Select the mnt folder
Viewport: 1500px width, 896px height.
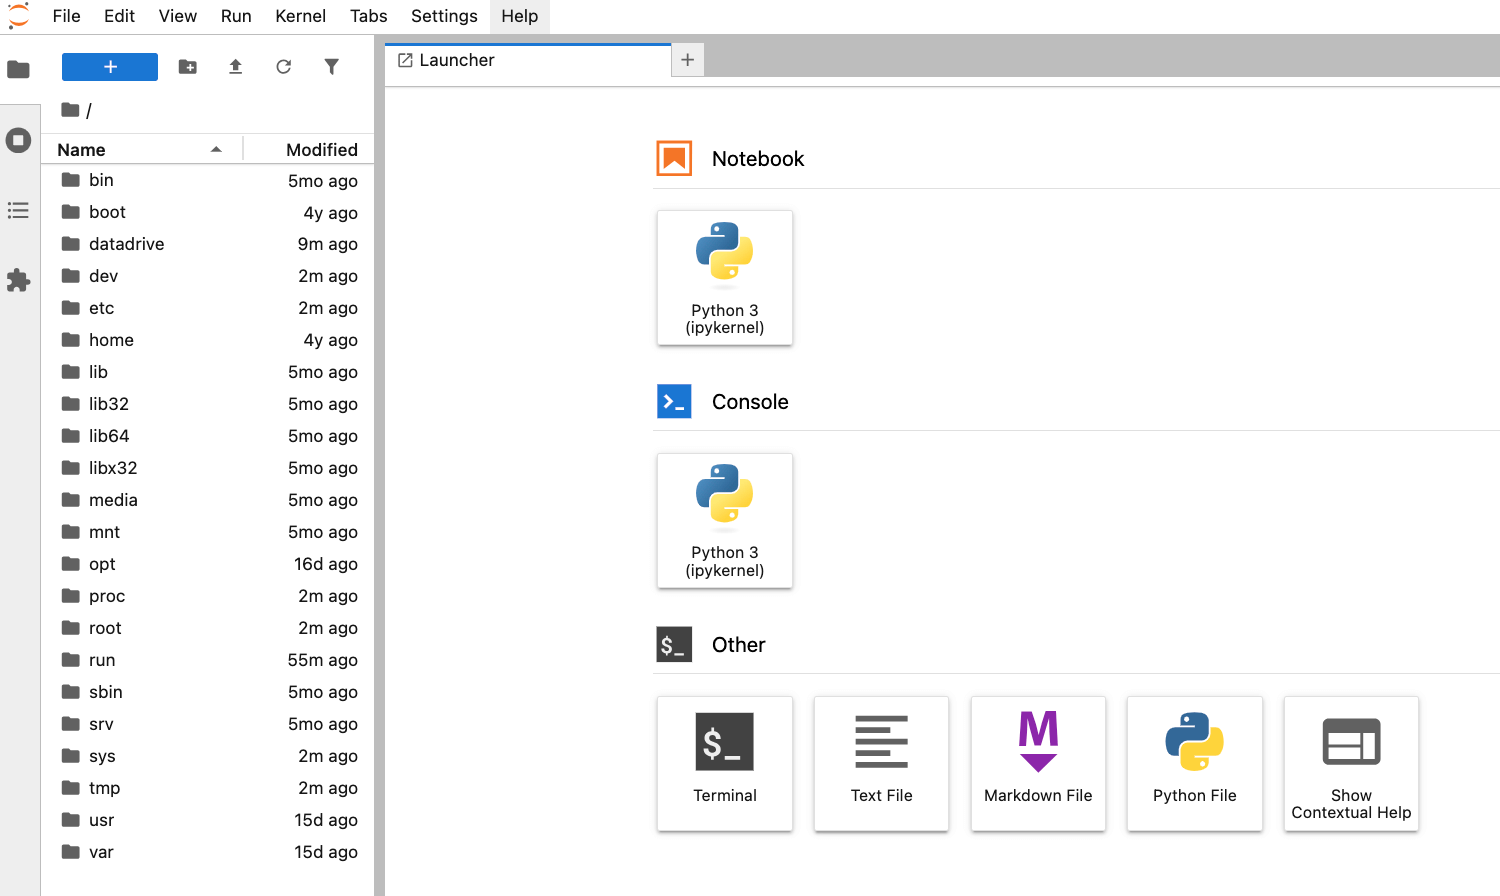[x=208, y=532]
